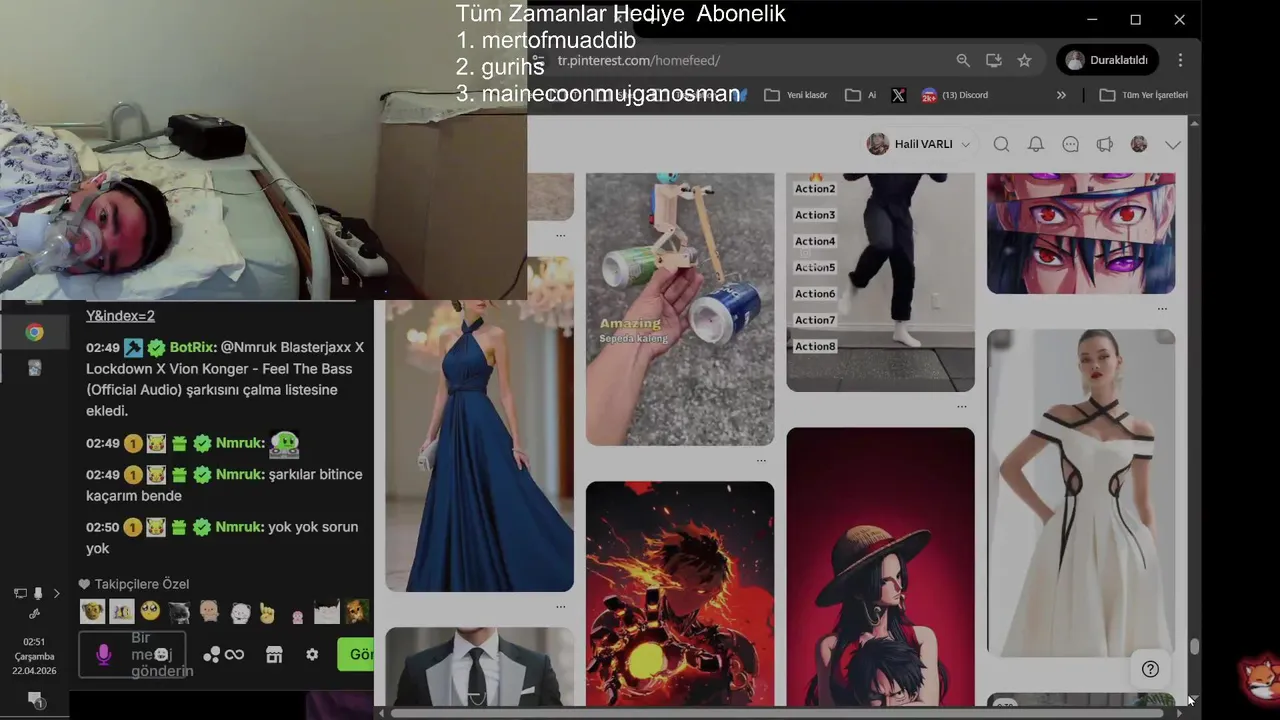Open the Iron Man fire artwork pin
Image resolution: width=1280 pixels, height=720 pixels.
[x=680, y=594]
